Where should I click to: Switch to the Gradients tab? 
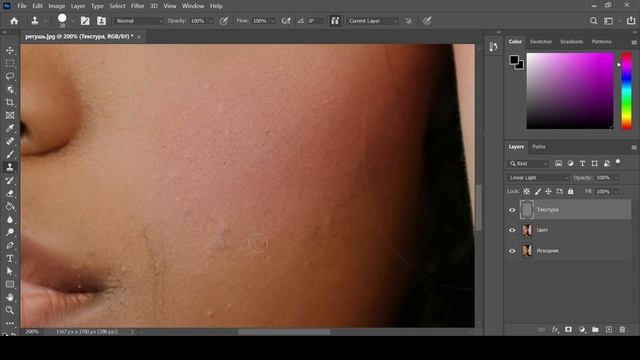[x=571, y=42]
